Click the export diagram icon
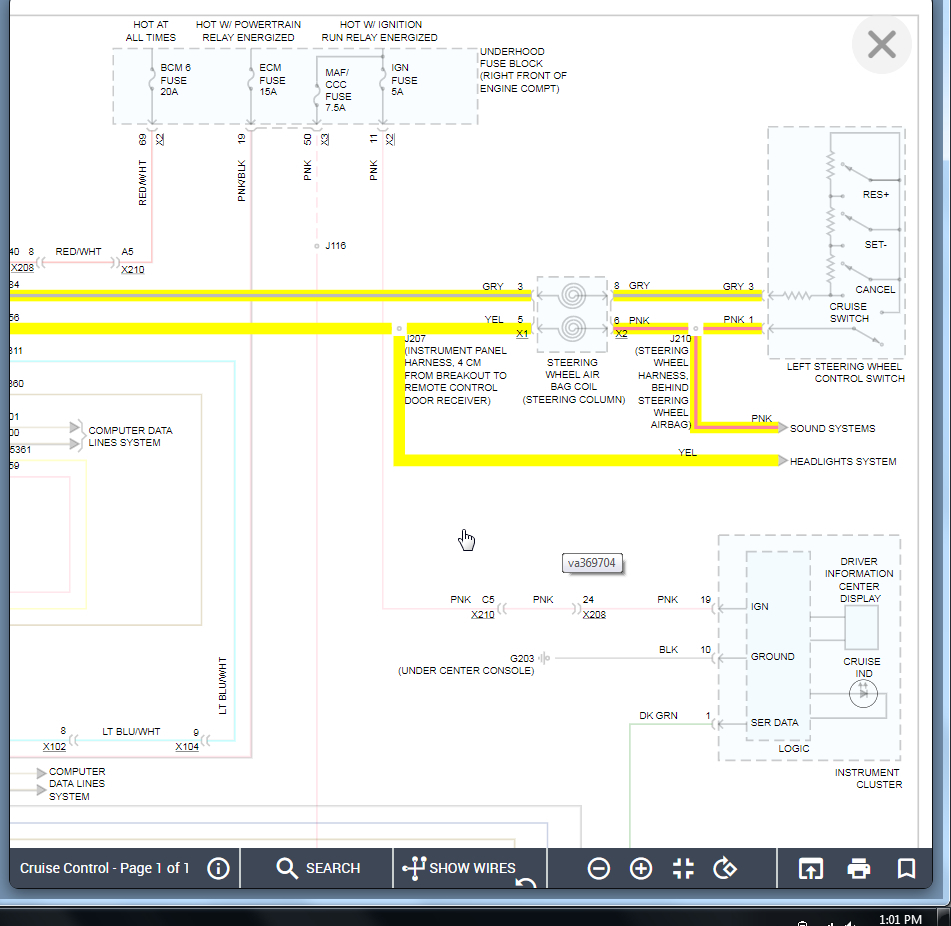951x926 pixels. tap(811, 868)
